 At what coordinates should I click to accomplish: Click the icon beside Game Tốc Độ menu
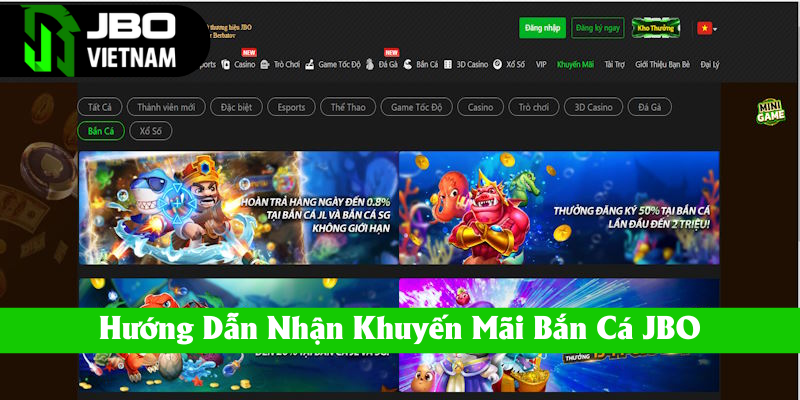point(309,65)
